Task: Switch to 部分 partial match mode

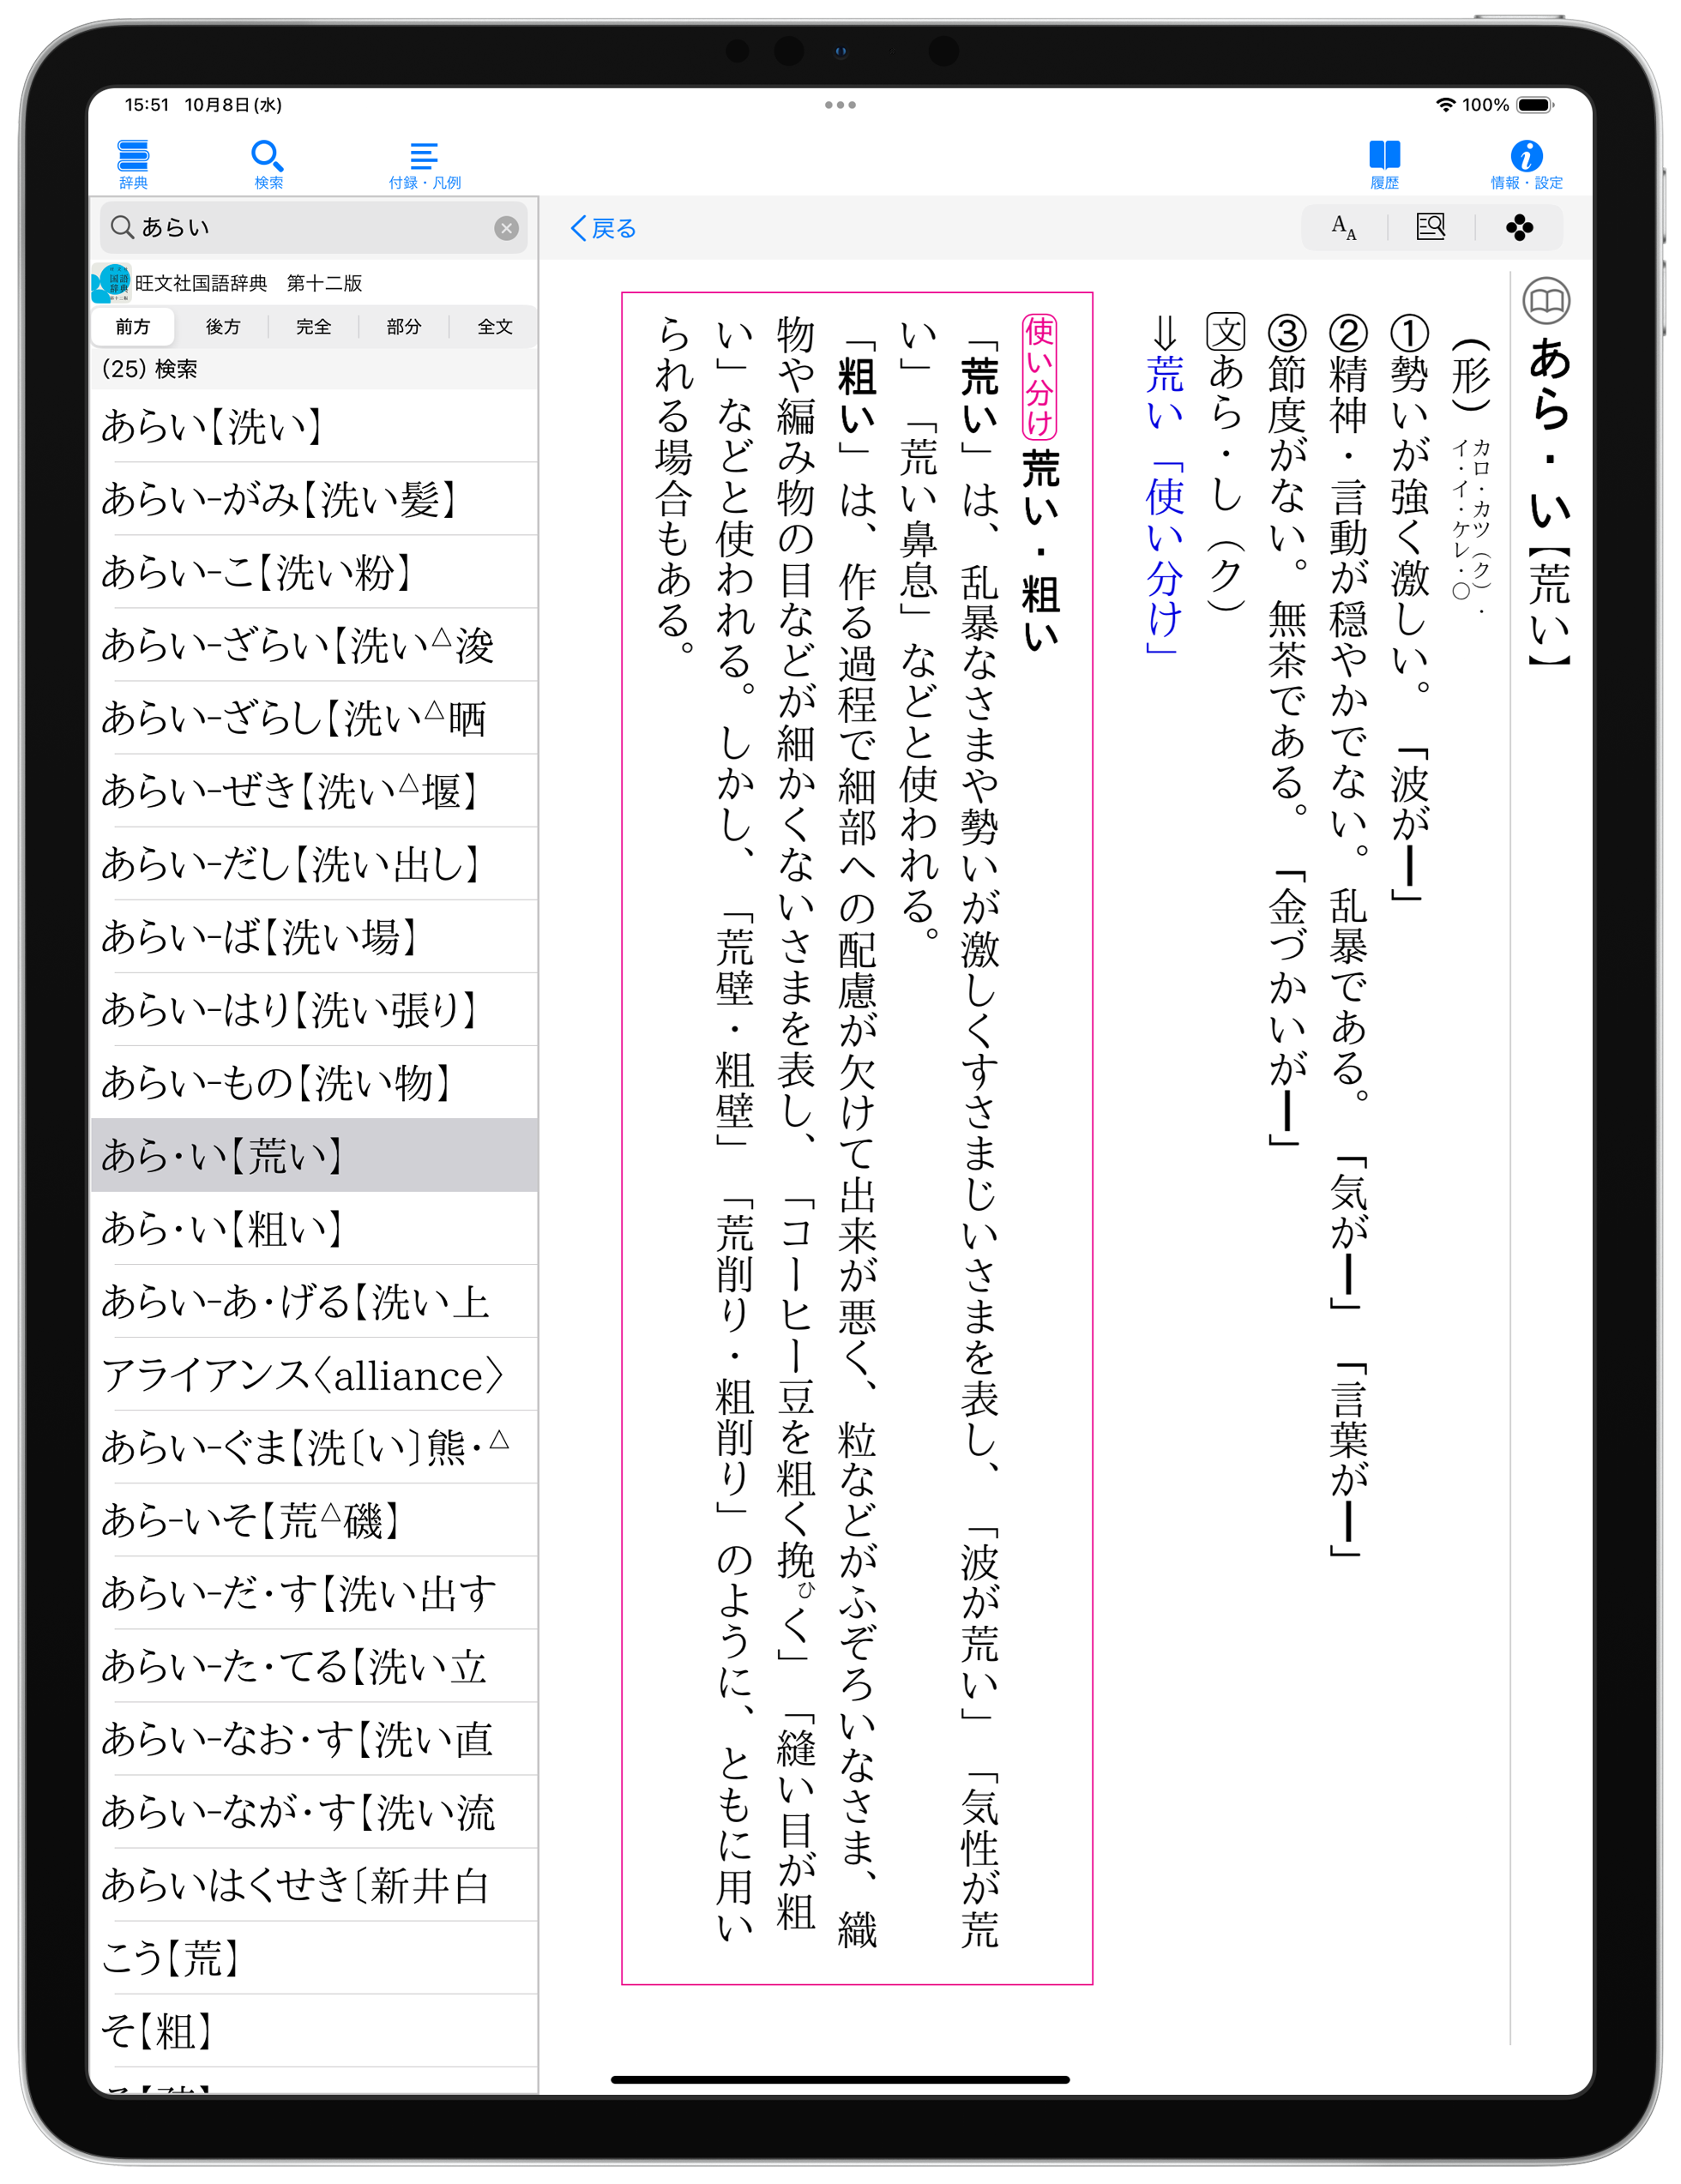Action: (403, 327)
